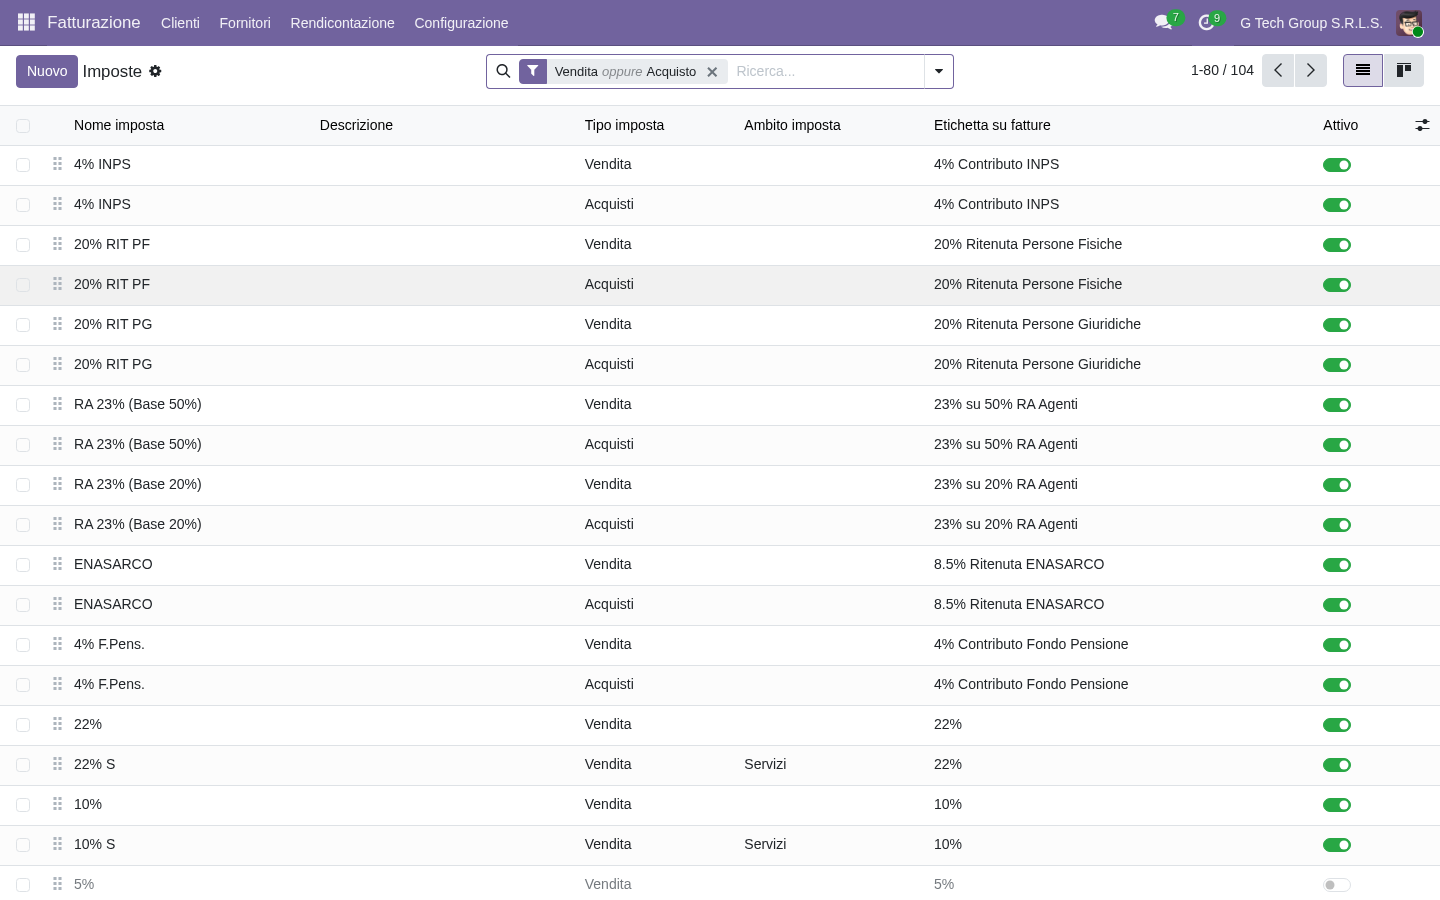Screen dimensions: 1440x900
Task: Grab drag handle of 5% row
Action: 57,884
